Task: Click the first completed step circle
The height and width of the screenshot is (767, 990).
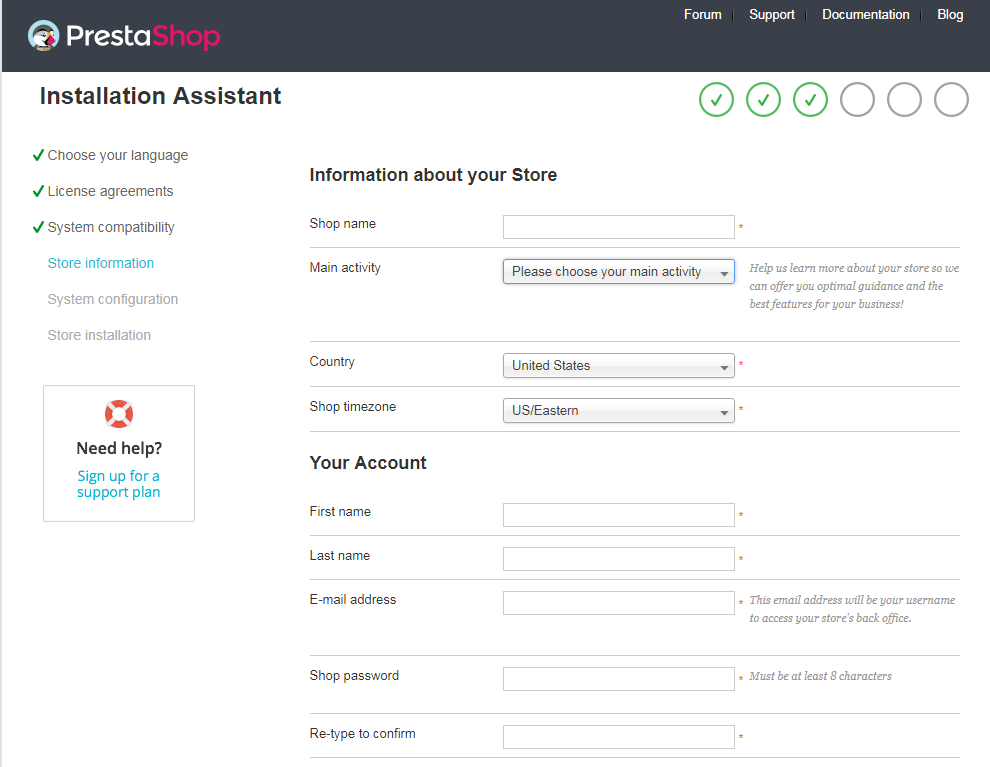Action: (x=716, y=100)
